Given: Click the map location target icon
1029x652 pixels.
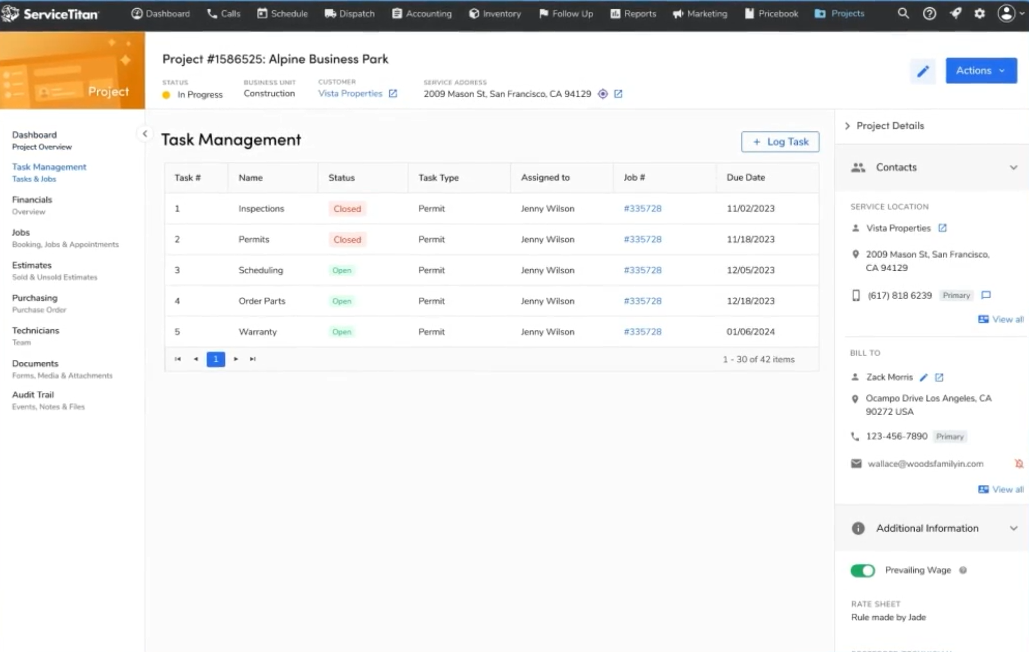Looking at the screenshot, I should tap(602, 94).
